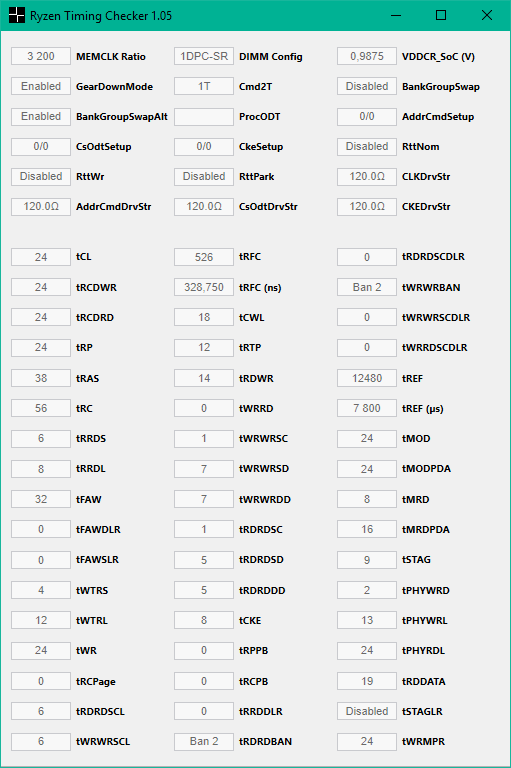Image resolution: width=511 pixels, height=768 pixels.
Task: Click the tMRDPDA field showing 16
Action: pos(367,529)
